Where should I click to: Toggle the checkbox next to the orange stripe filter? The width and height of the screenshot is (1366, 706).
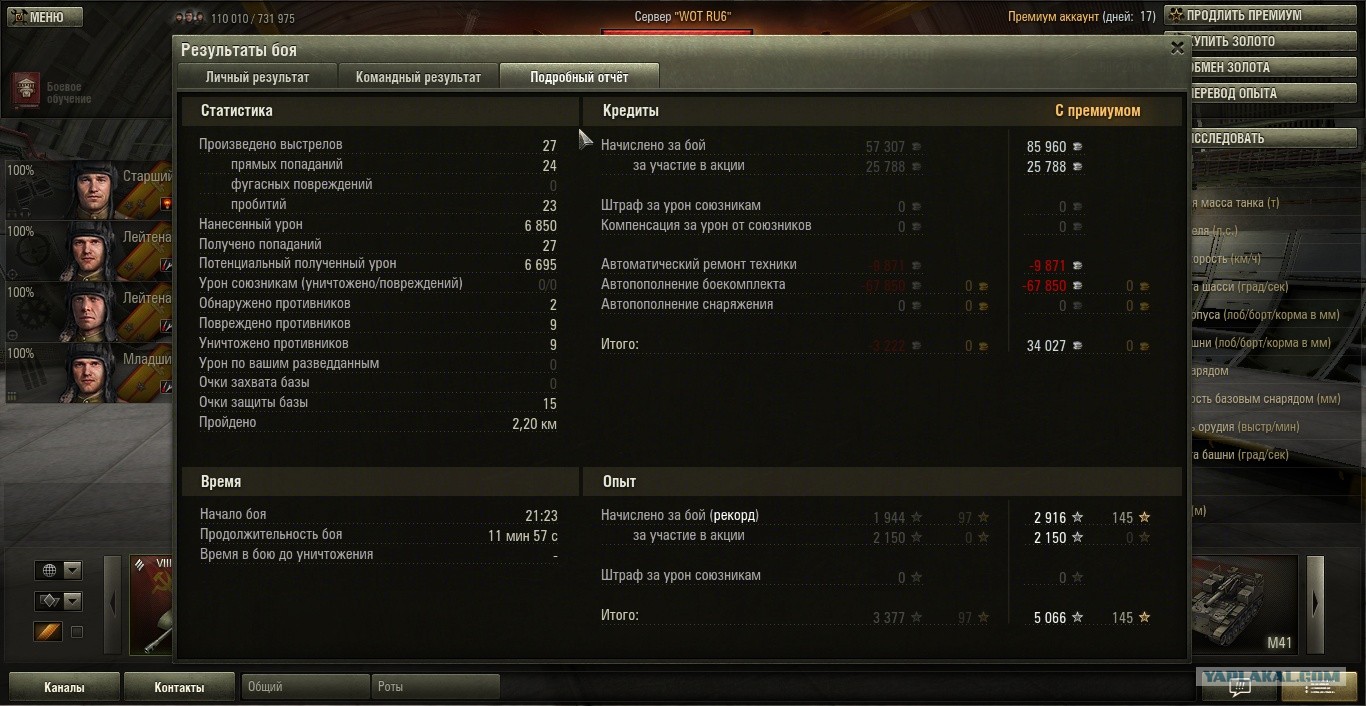(77, 632)
